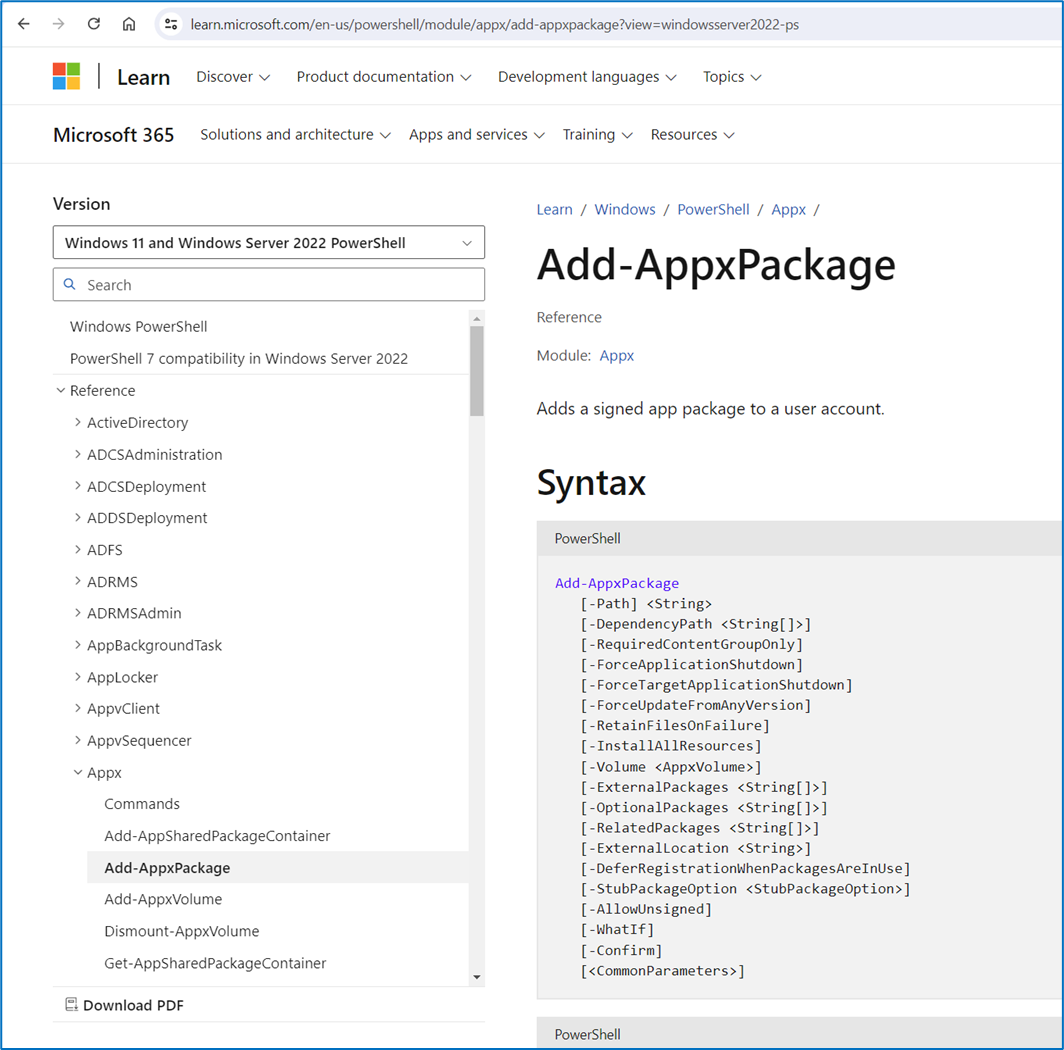The width and height of the screenshot is (1064, 1050).
Task: Click the table of contents Search field
Action: 268,285
